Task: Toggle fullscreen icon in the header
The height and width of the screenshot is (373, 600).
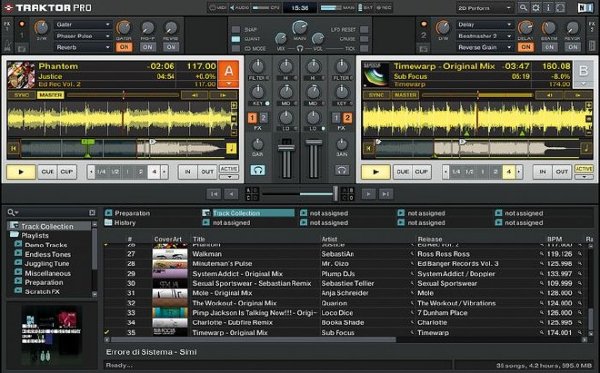Action: [x=560, y=8]
